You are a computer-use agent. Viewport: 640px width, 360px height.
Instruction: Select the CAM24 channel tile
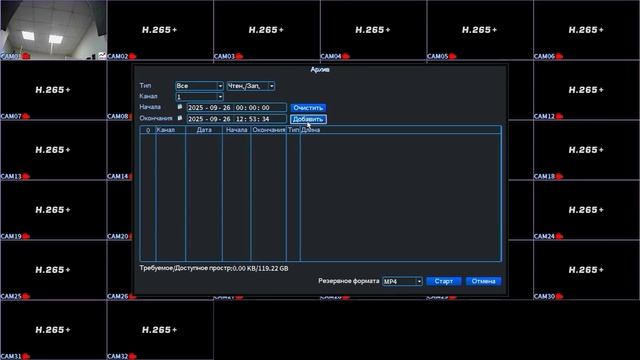pyautogui.click(x=586, y=210)
